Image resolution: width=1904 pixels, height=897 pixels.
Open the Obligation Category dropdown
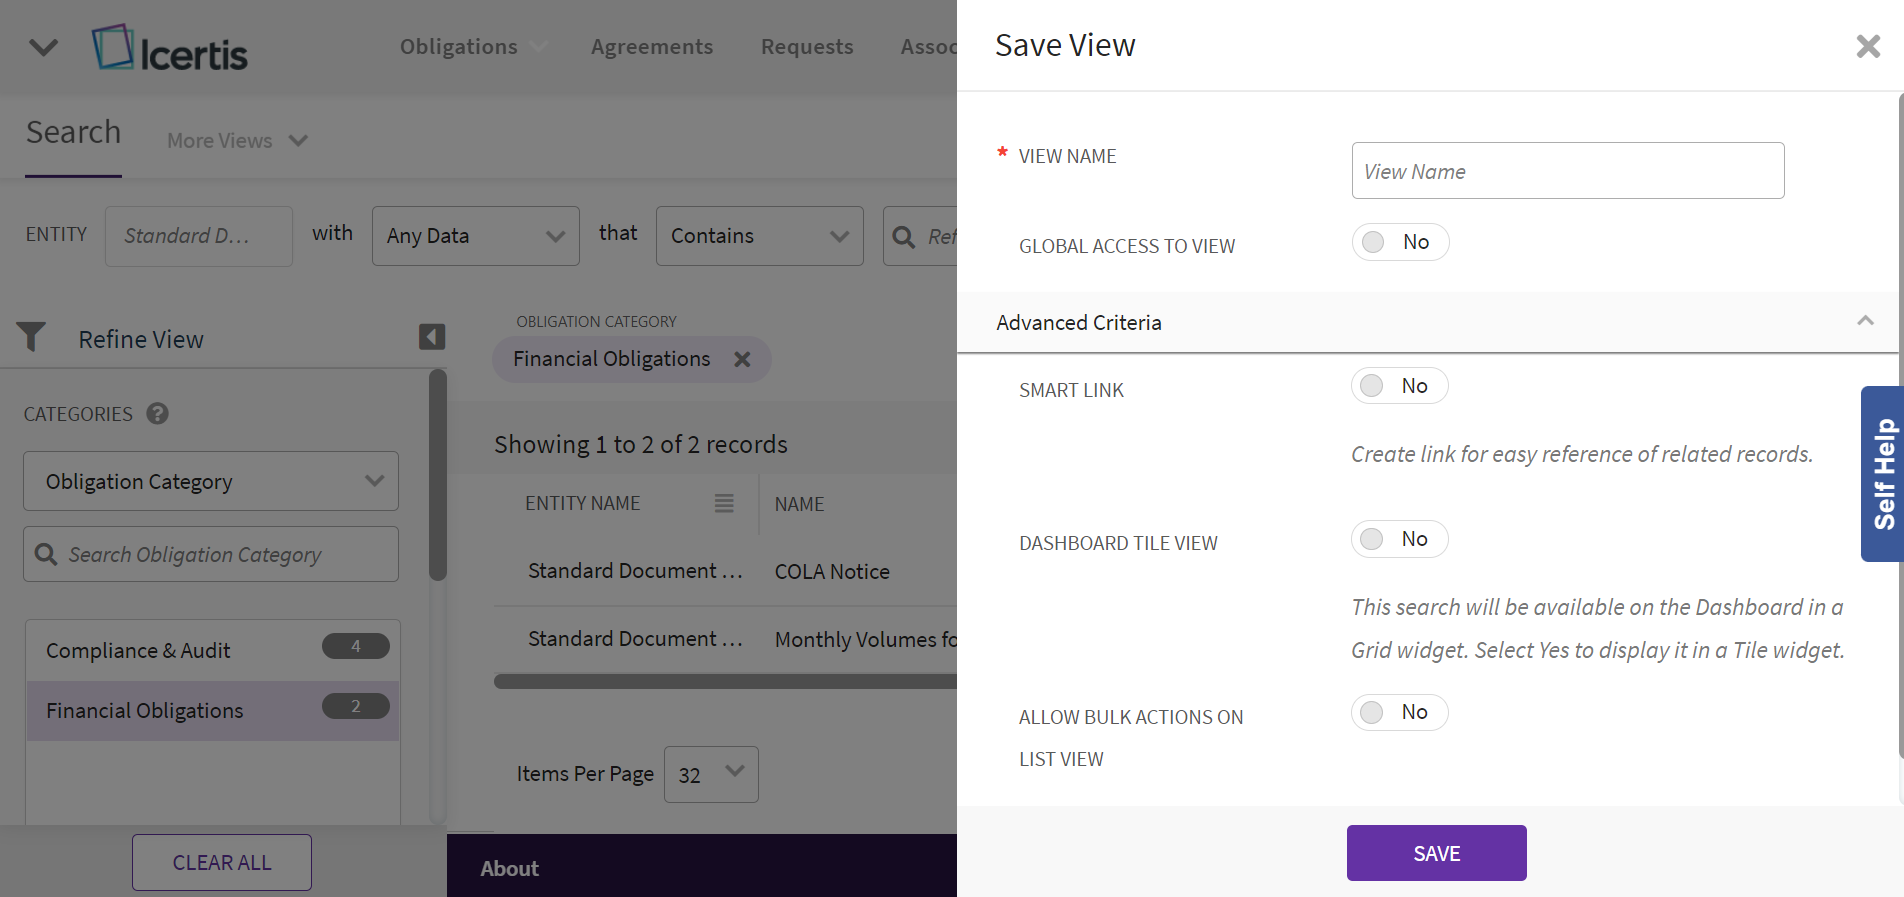[211, 481]
